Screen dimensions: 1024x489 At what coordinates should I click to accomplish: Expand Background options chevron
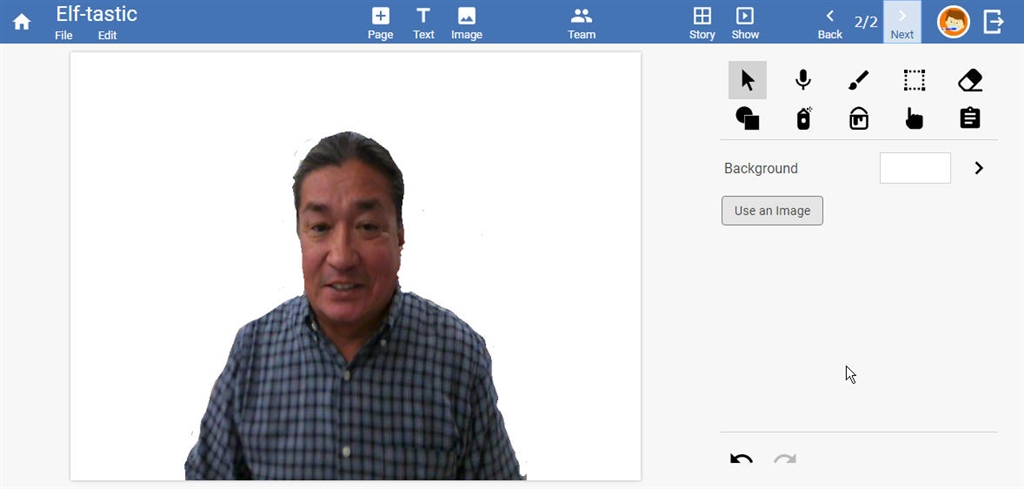[x=978, y=168]
